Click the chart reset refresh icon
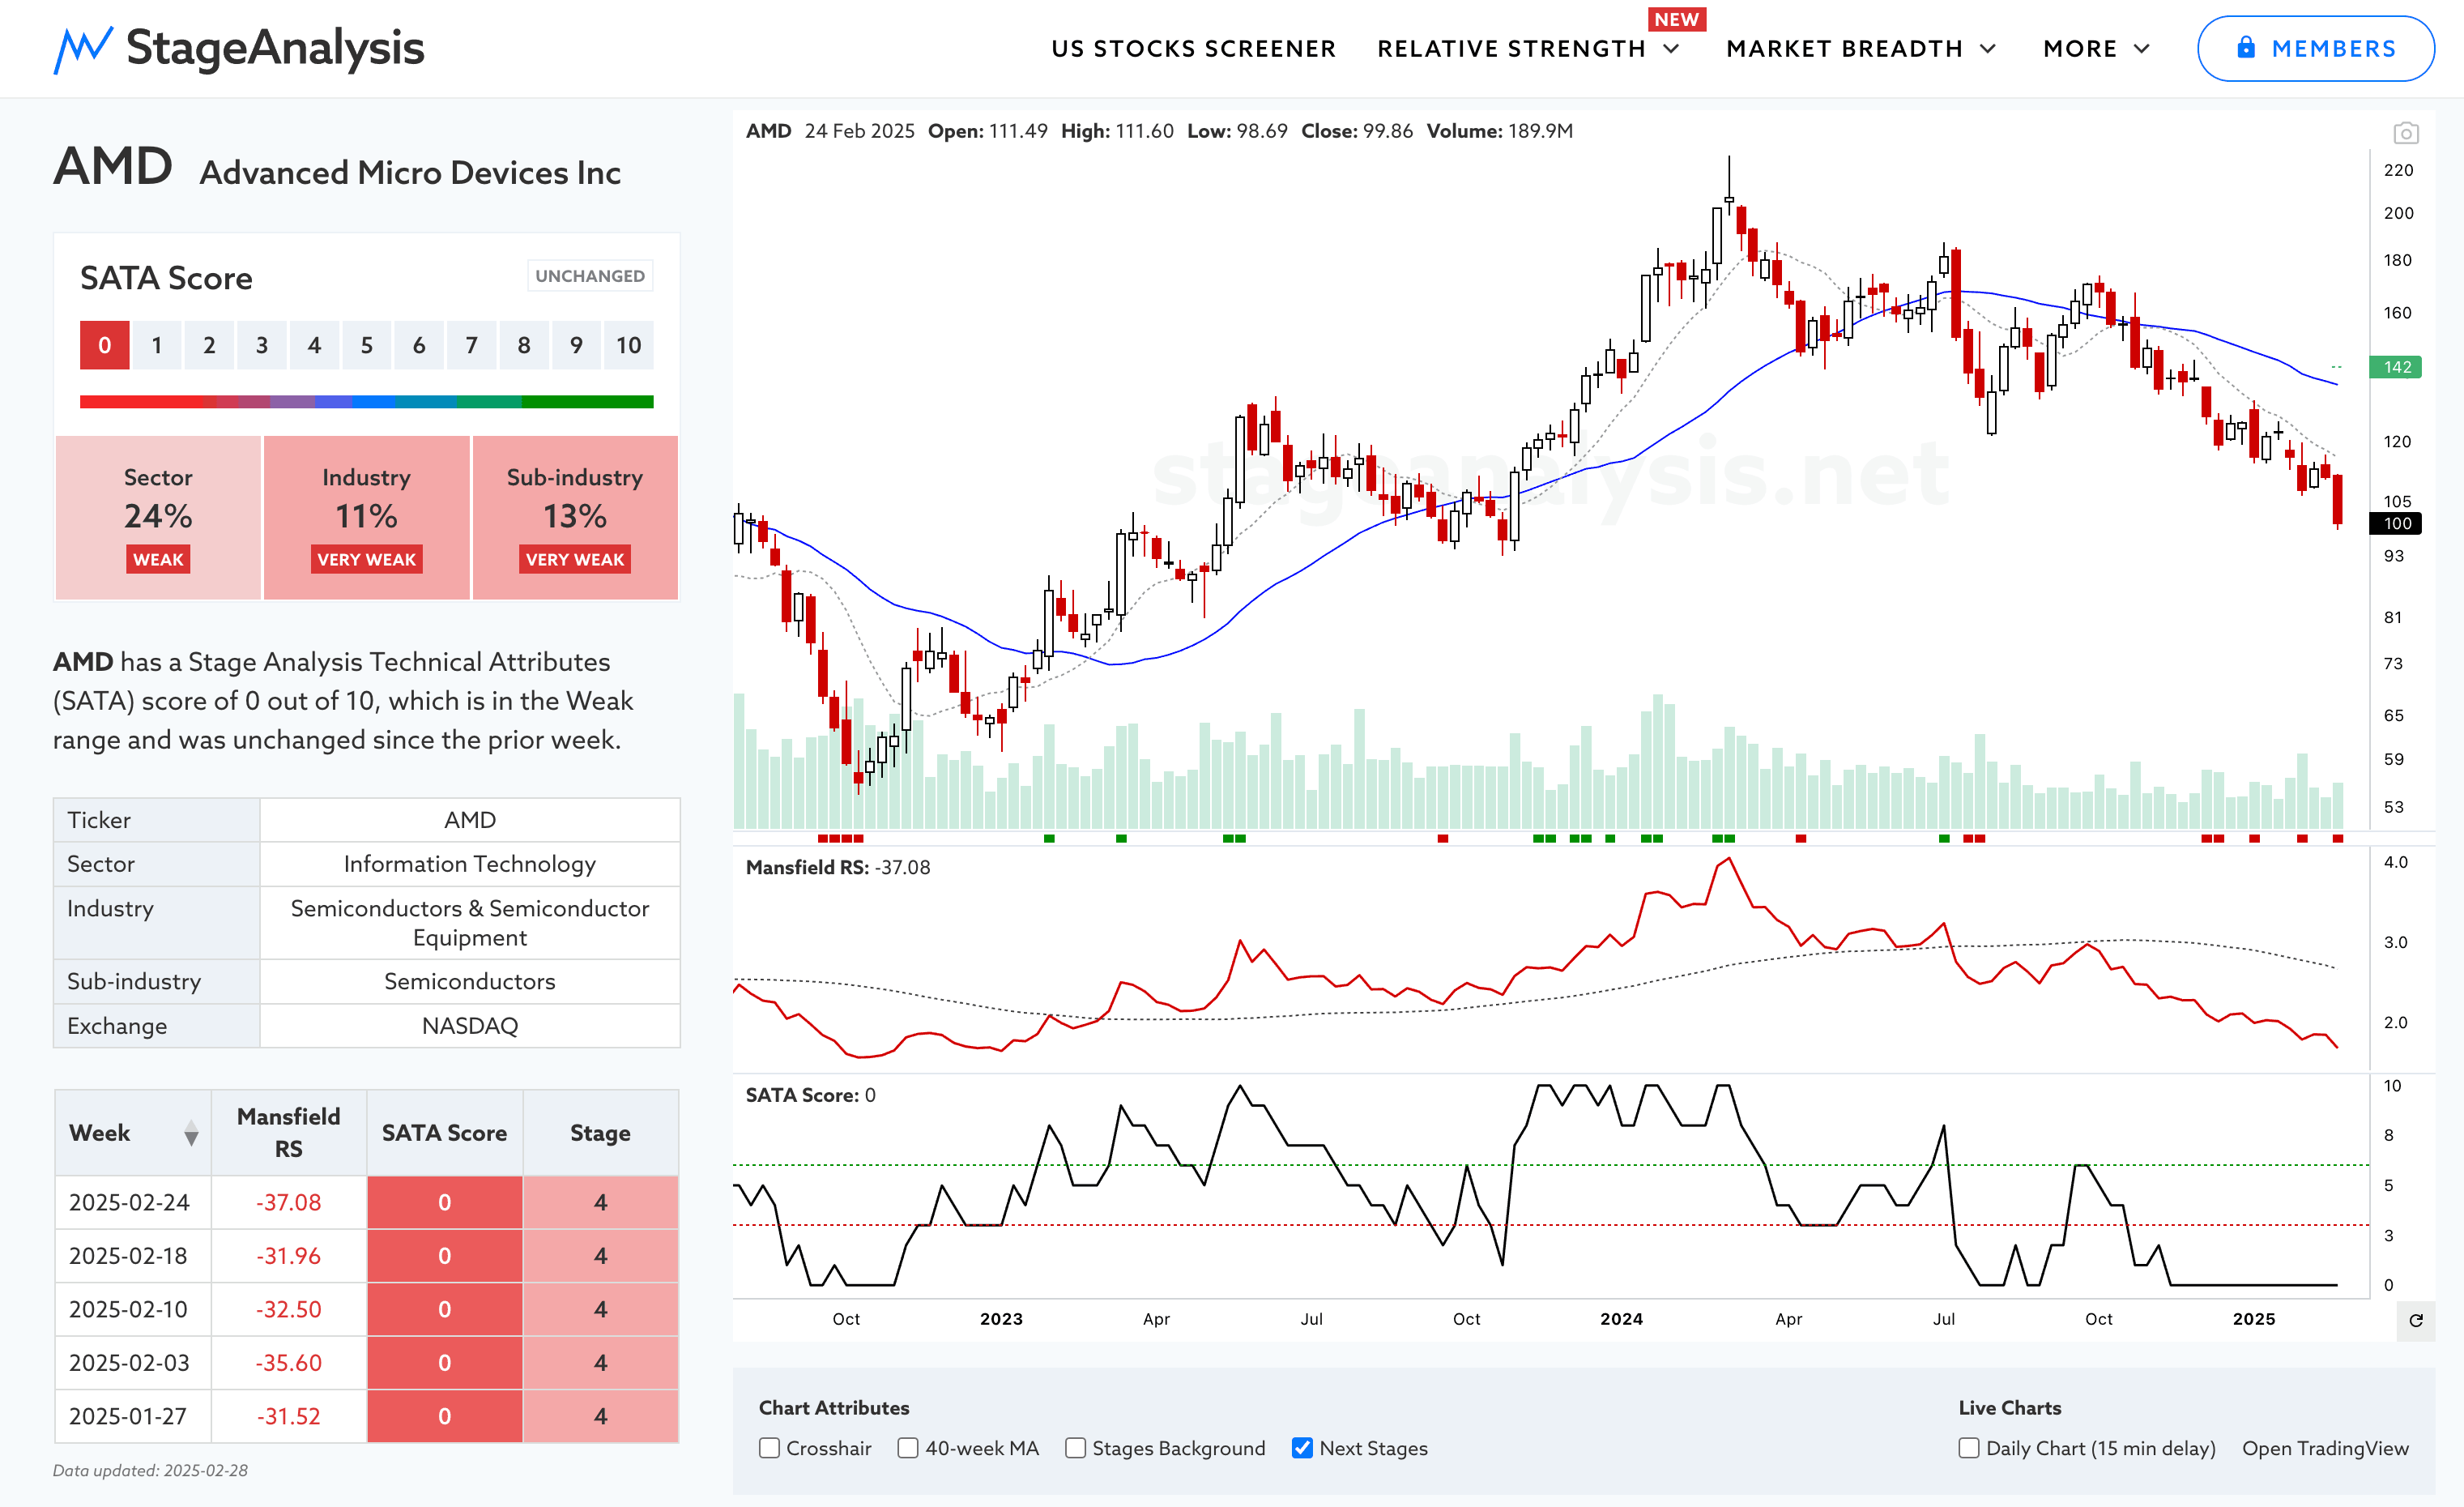This screenshot has height=1507, width=2464. pyautogui.click(x=2416, y=1320)
